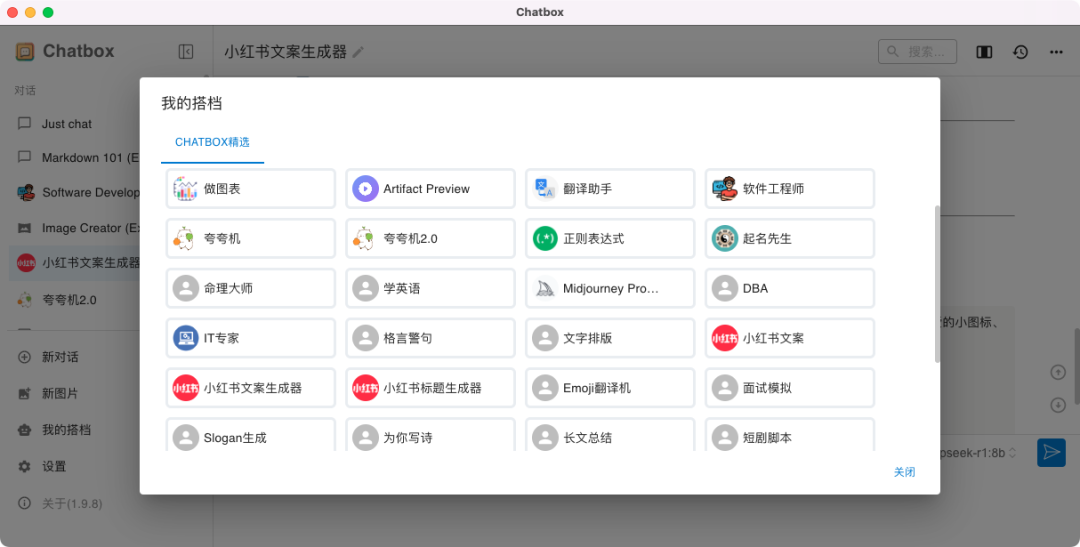The height and width of the screenshot is (547, 1080).
Task: Click the Artifact Preview play icon
Action: 365,189
